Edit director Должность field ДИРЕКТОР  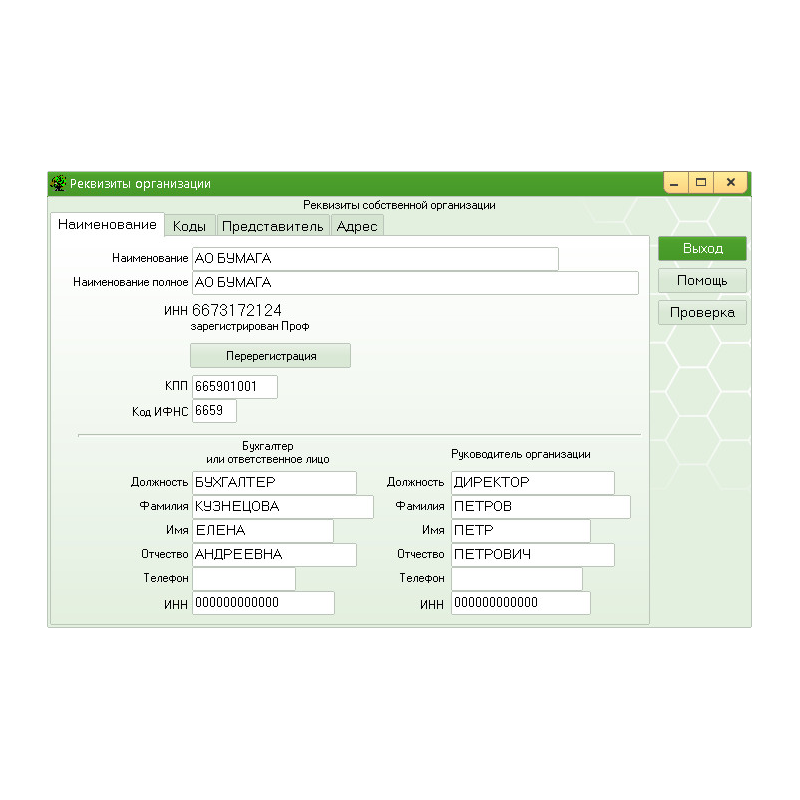click(532, 482)
